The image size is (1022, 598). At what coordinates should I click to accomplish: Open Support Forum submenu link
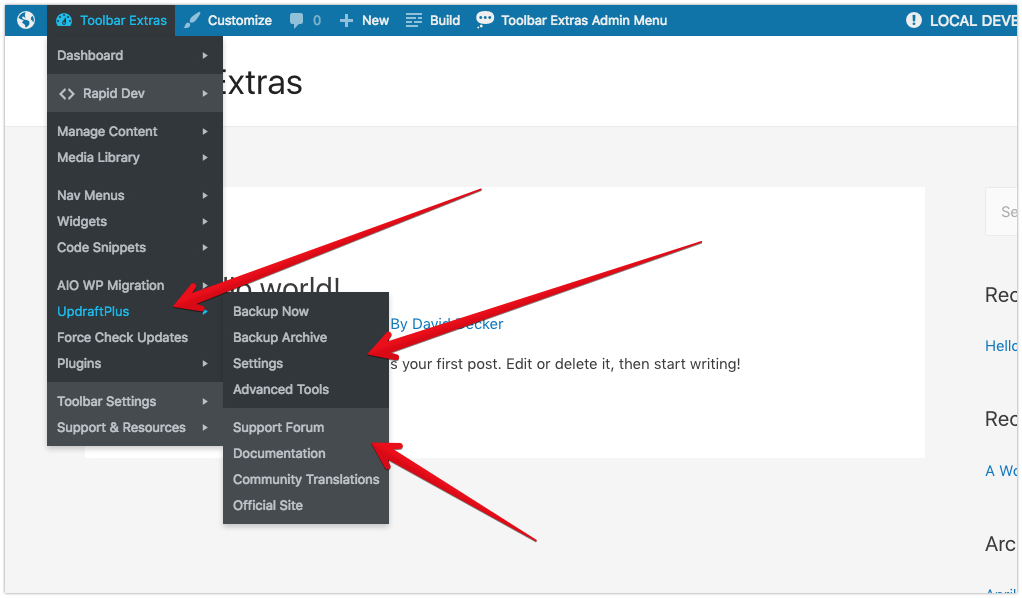click(306, 427)
